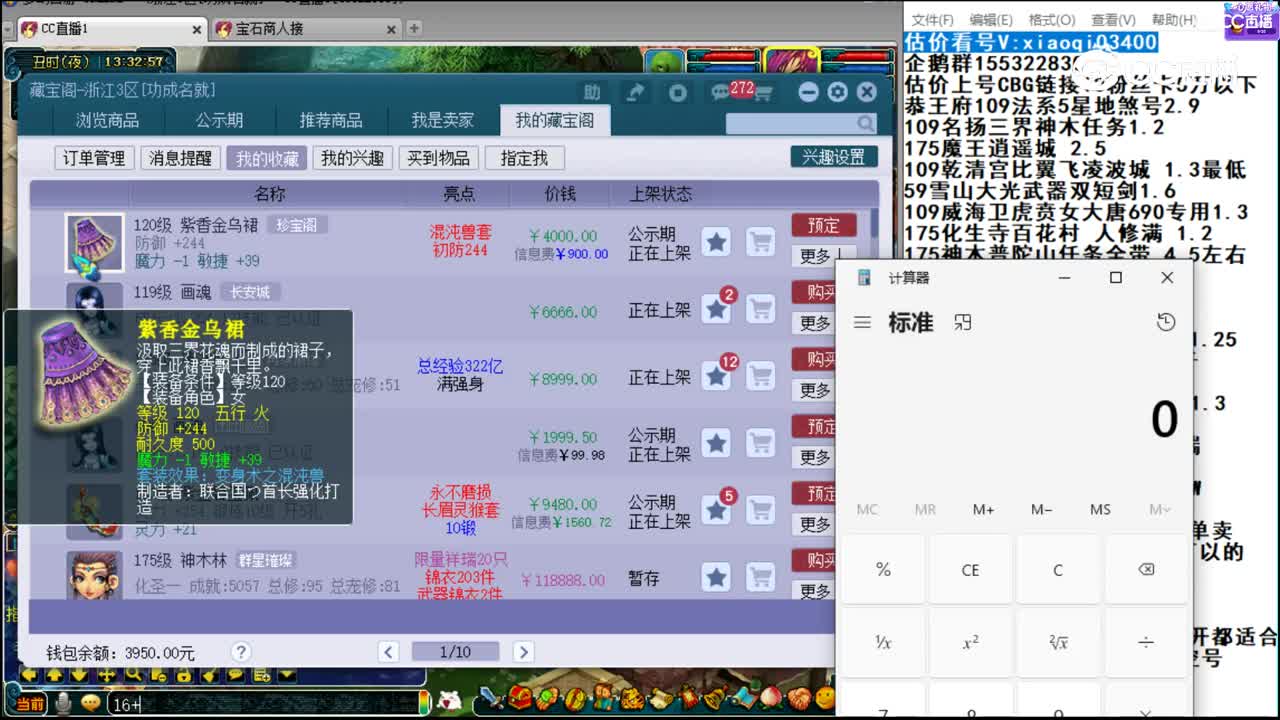Click the search magnifier icon

coord(865,123)
